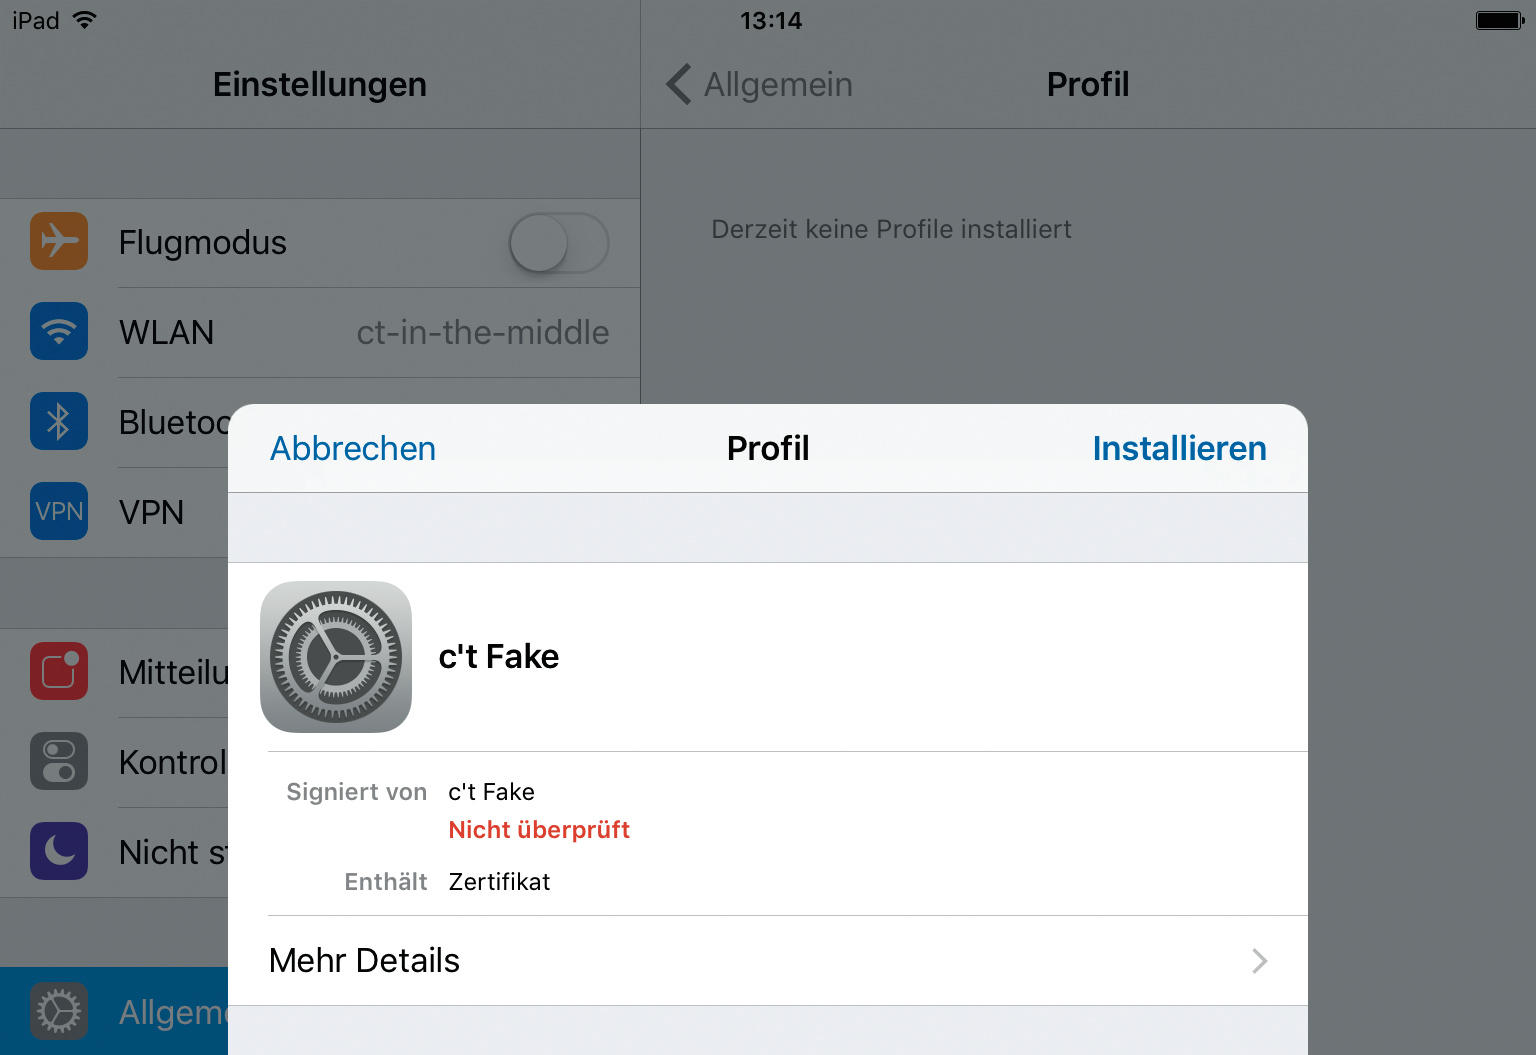Tap Abbrechen to cancel profile
This screenshot has height=1055, width=1536.
(x=353, y=449)
